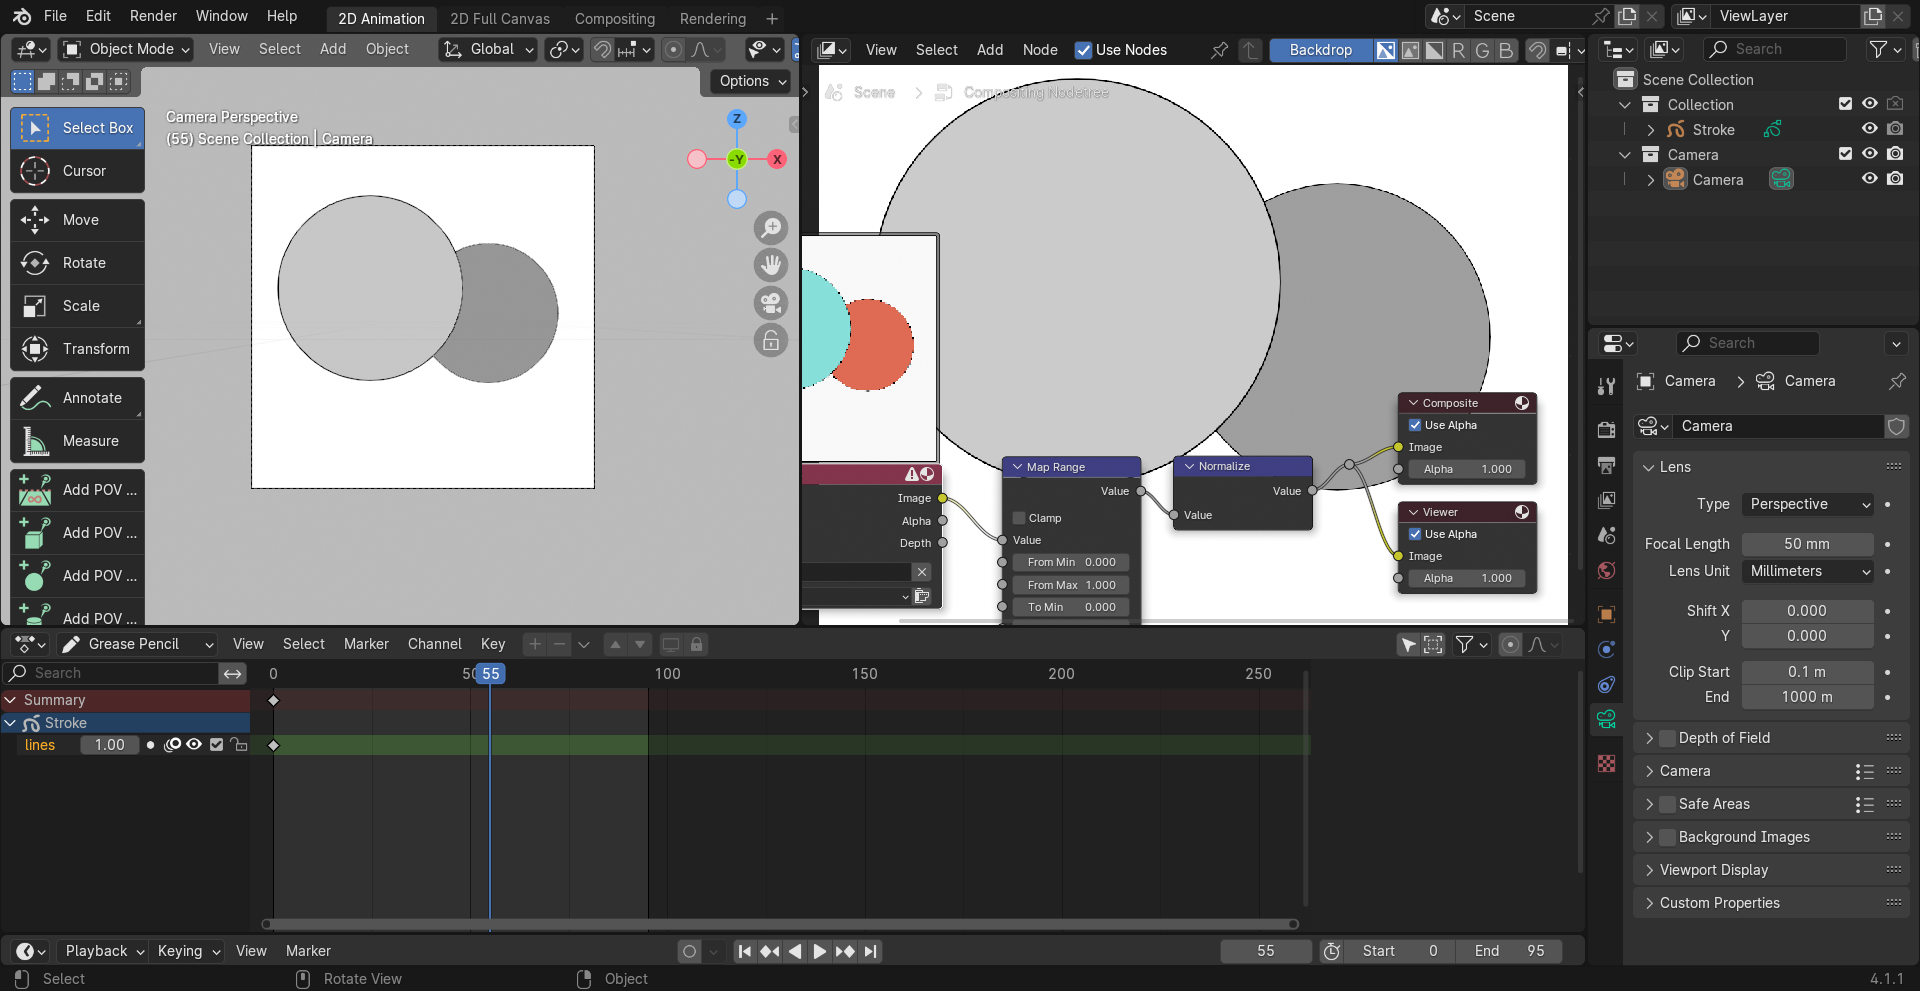Click the X axis gizmo handle
The image size is (1920, 991).
(777, 159)
